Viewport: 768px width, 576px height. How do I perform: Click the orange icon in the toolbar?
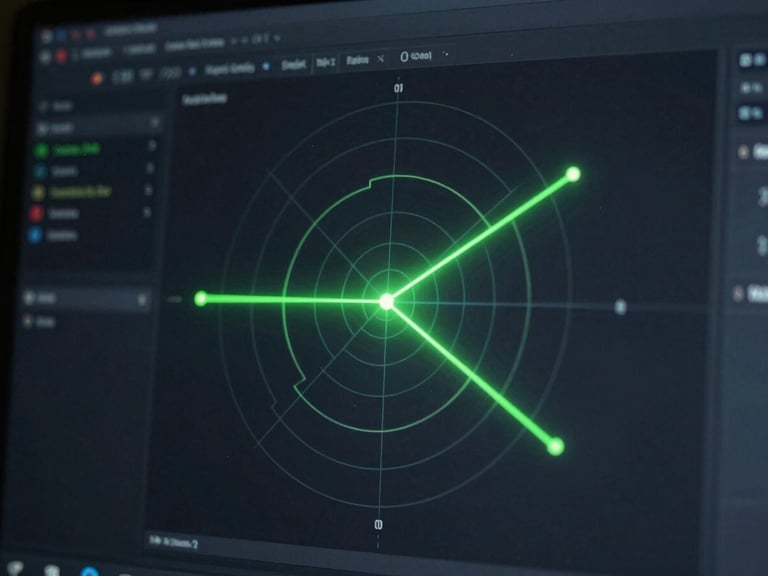(x=97, y=78)
